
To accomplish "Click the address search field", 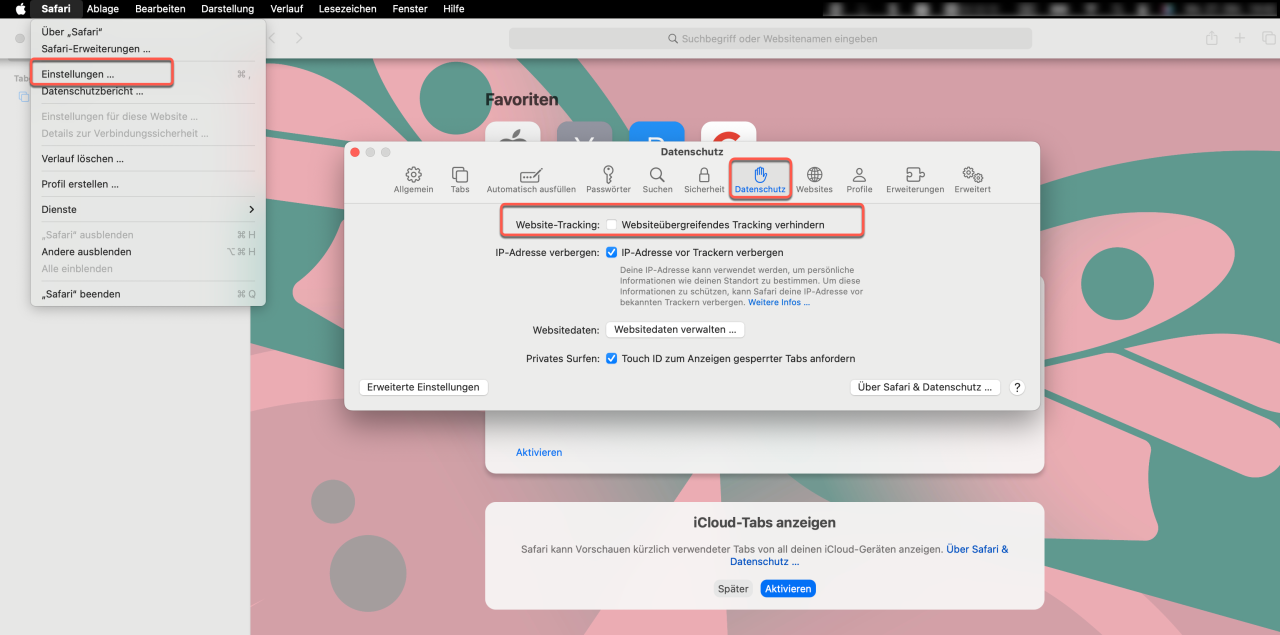I will click(x=770, y=39).
